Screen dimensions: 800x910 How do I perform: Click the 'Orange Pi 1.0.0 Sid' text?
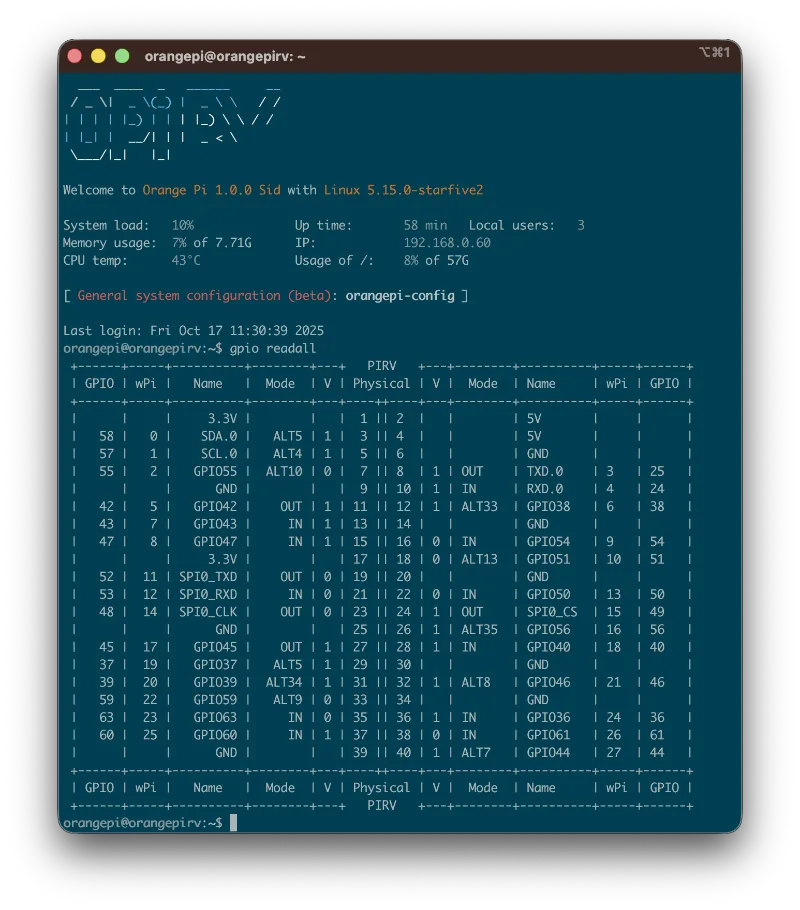pos(211,190)
